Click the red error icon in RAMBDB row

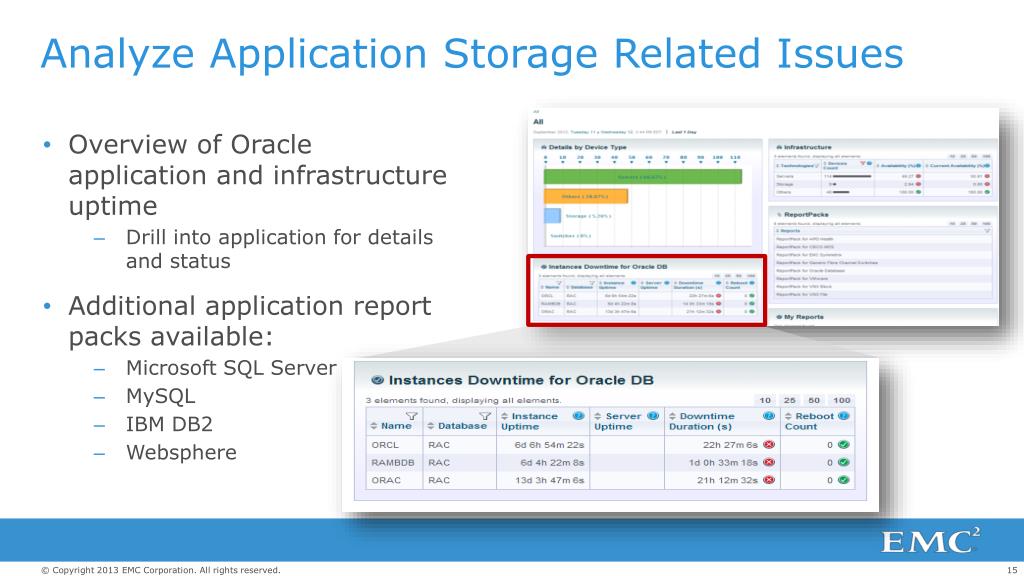[x=769, y=462]
